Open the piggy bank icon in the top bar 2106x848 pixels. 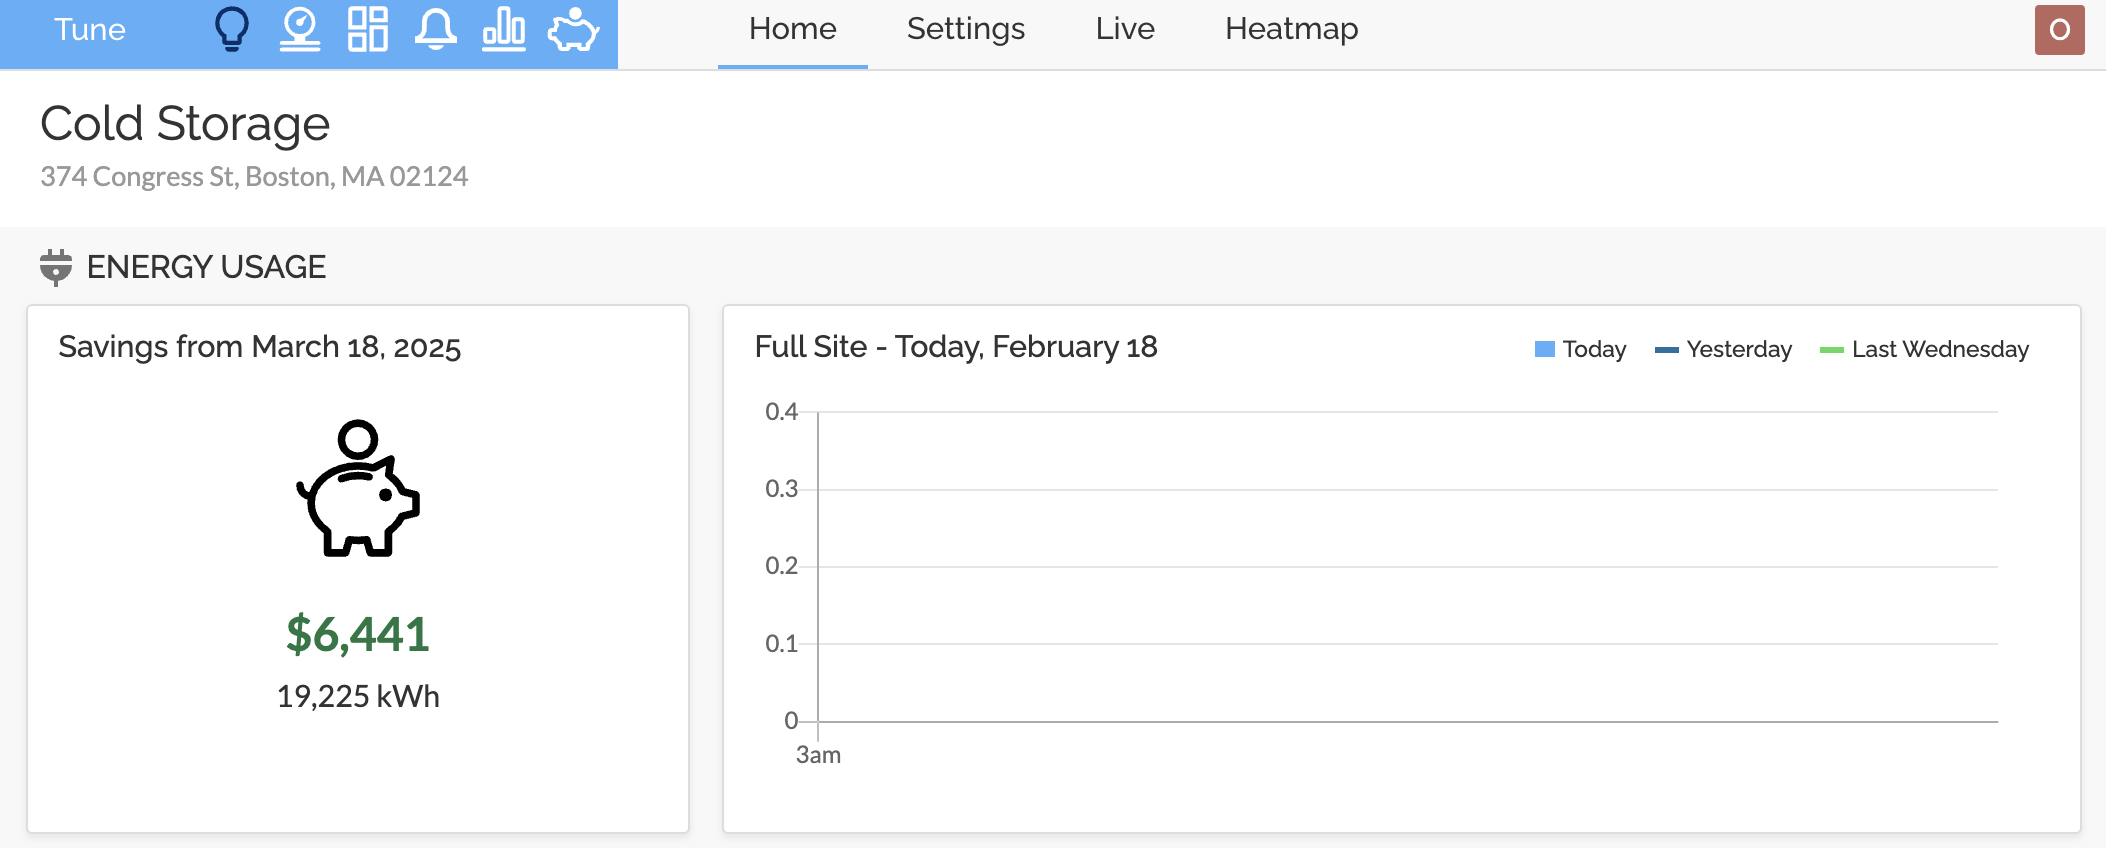(573, 30)
